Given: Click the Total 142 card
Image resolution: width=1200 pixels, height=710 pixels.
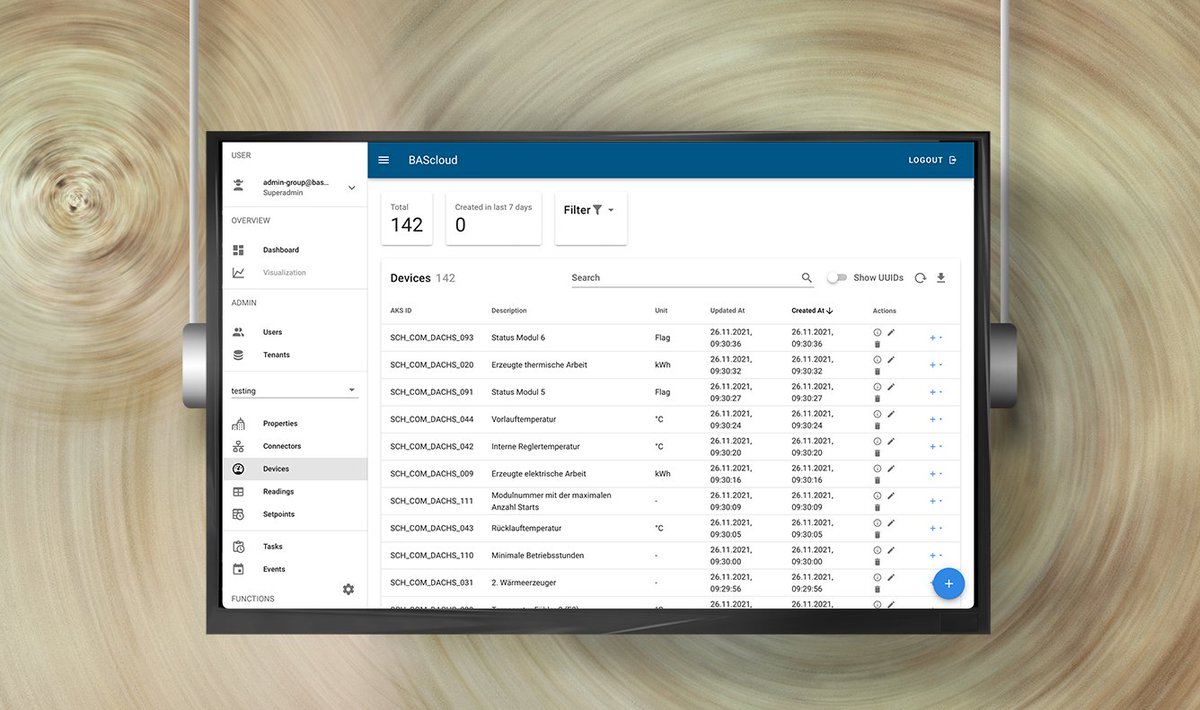Looking at the screenshot, I should tap(407, 218).
